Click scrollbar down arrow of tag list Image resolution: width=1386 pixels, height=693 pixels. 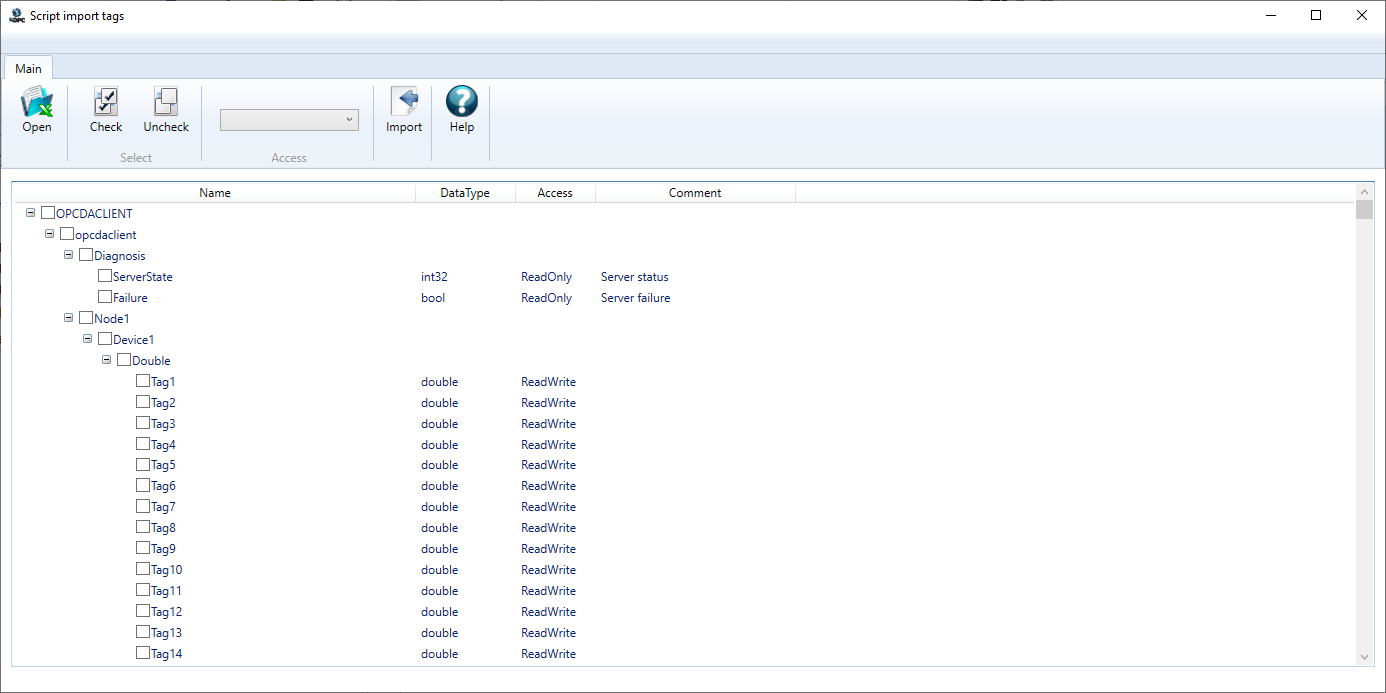pos(1365,657)
